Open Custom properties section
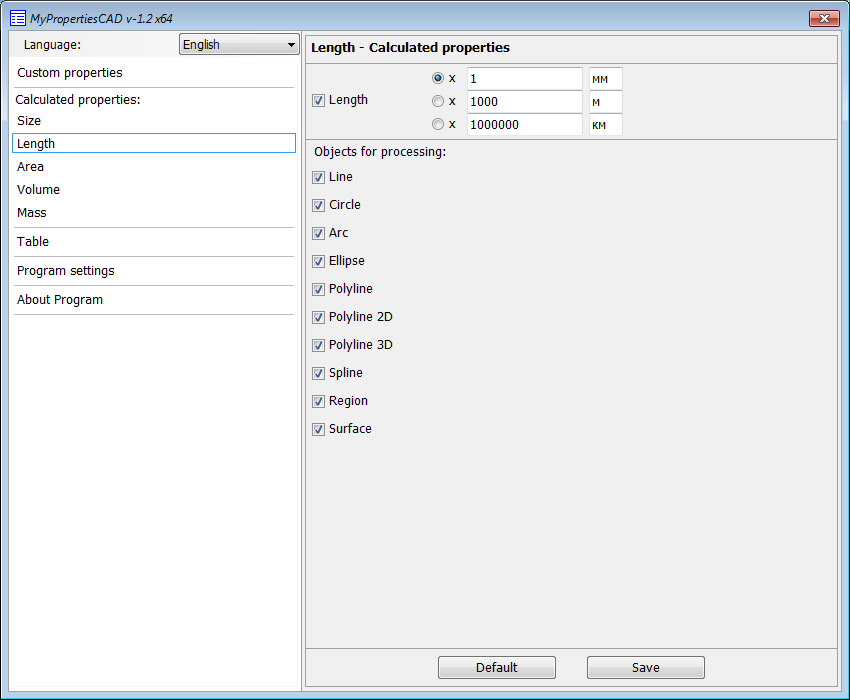850x700 pixels. 70,73
